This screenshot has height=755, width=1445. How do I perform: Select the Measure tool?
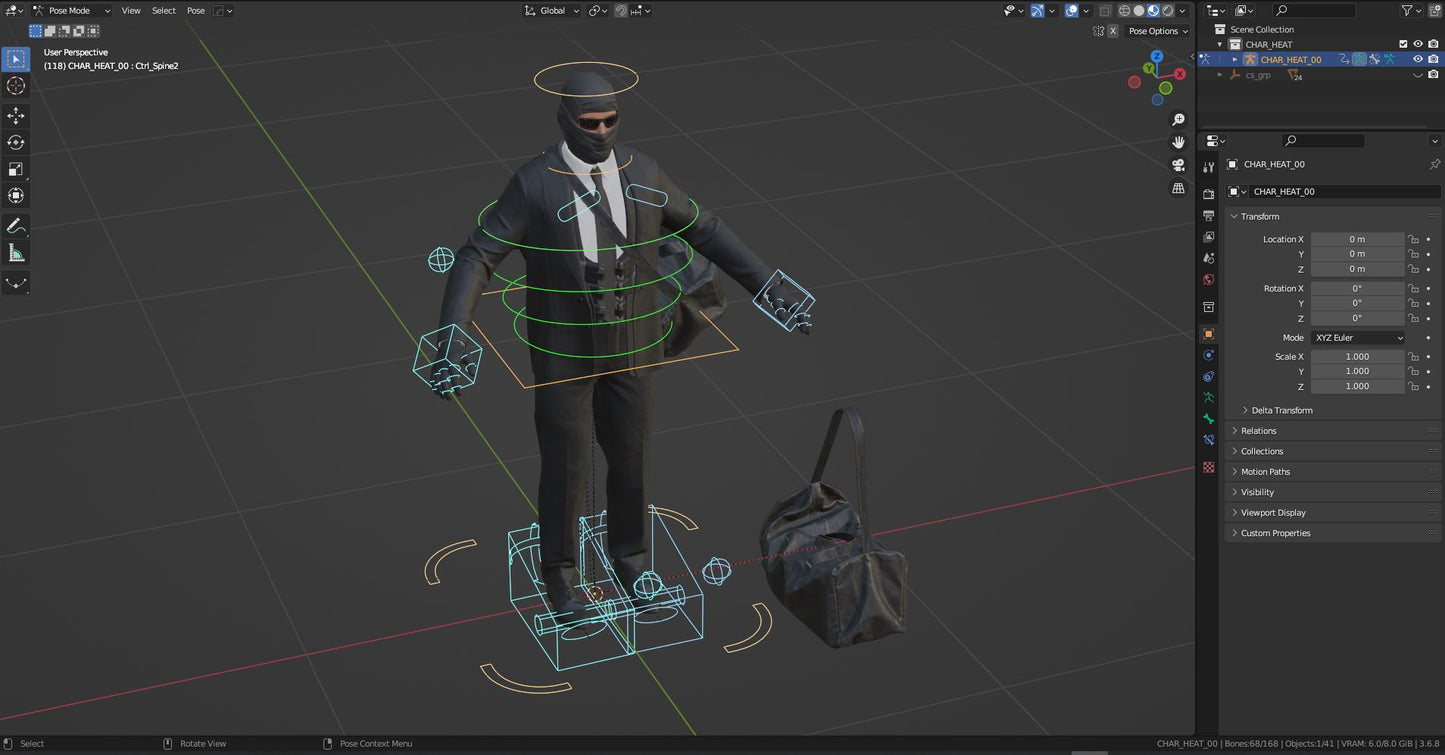pos(16,252)
